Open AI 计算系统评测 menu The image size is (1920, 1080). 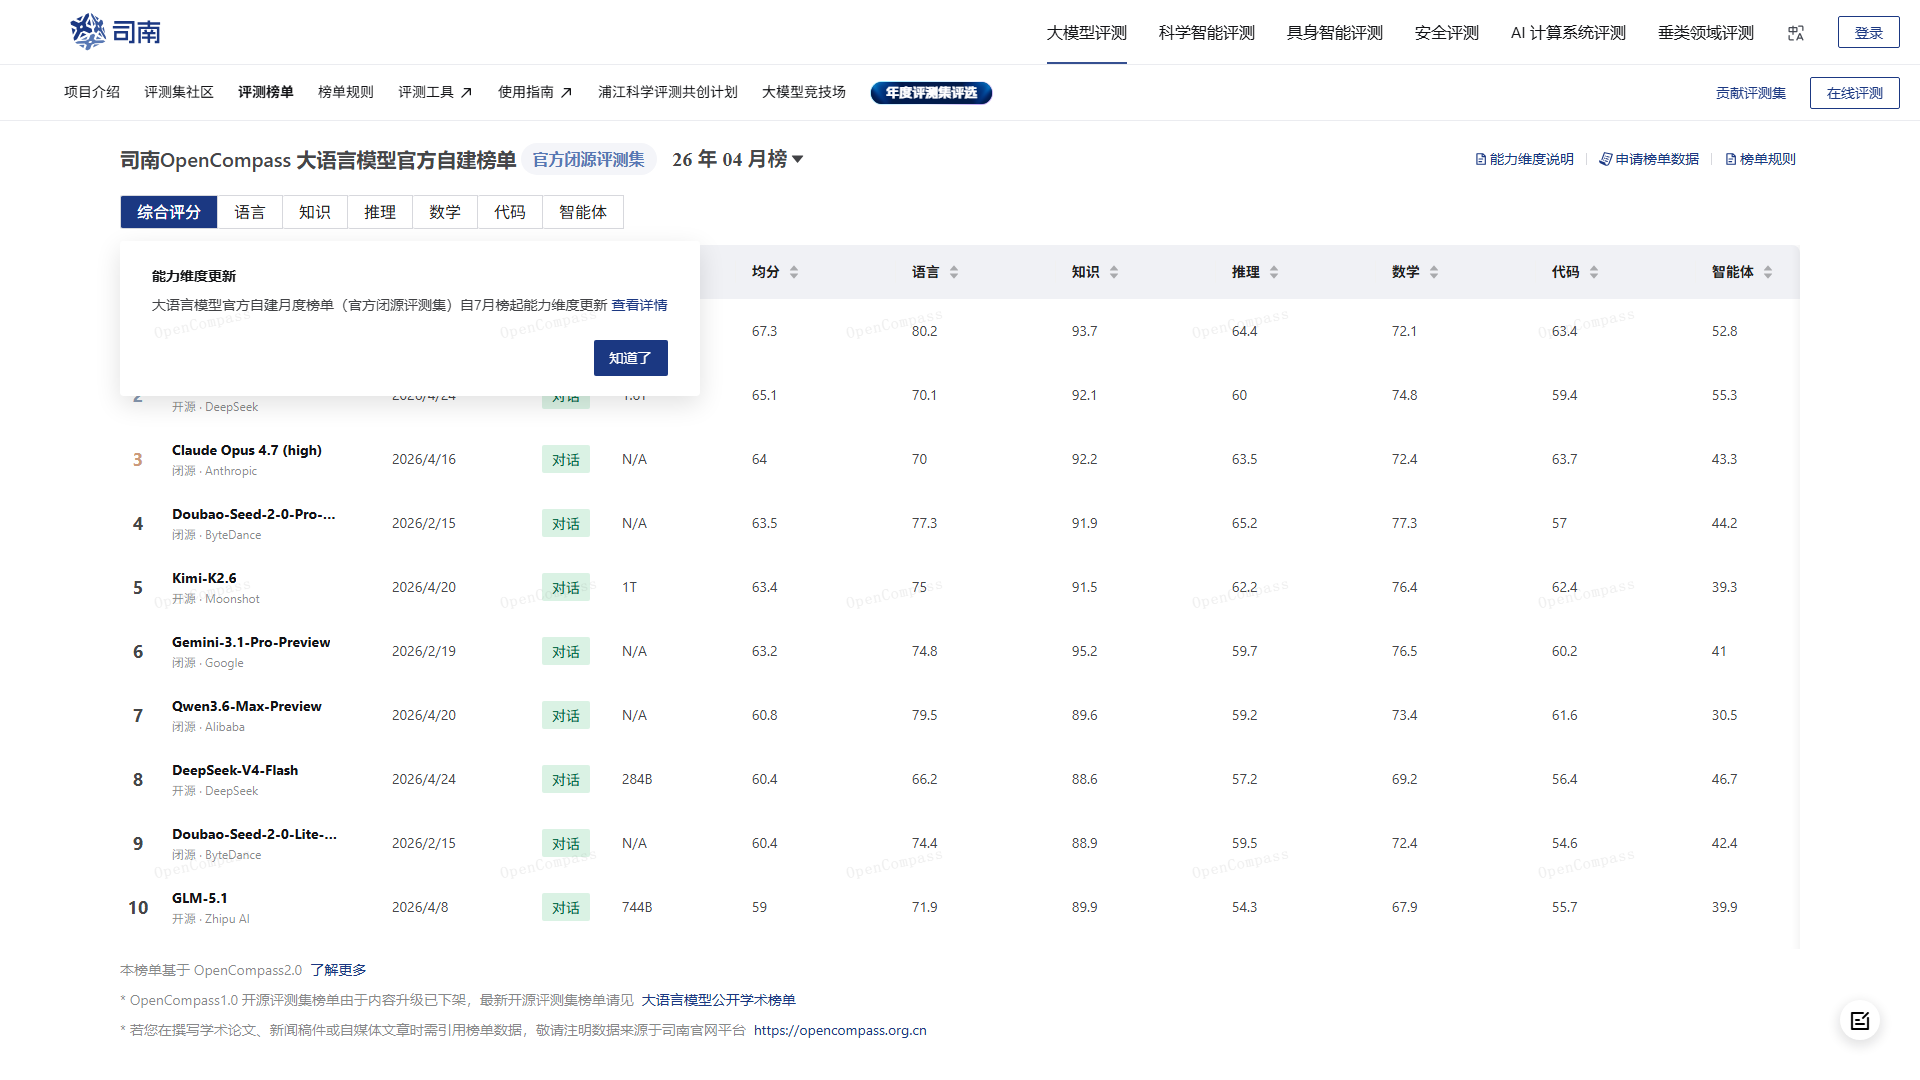[x=1568, y=33]
